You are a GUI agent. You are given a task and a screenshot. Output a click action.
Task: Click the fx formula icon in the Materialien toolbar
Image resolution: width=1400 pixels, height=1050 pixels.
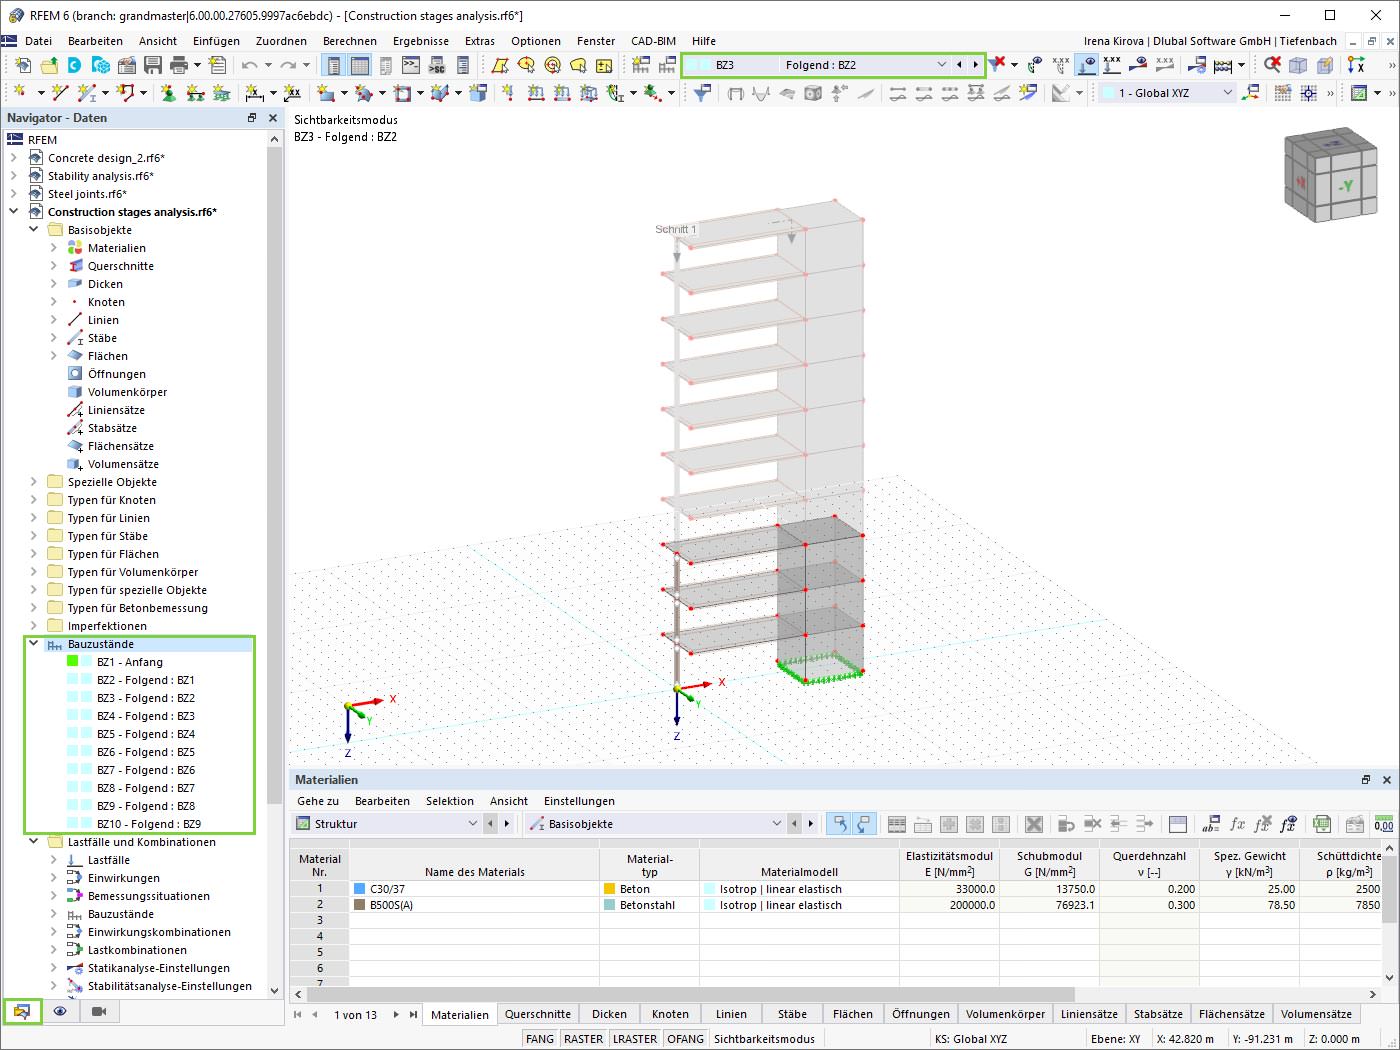point(1237,824)
